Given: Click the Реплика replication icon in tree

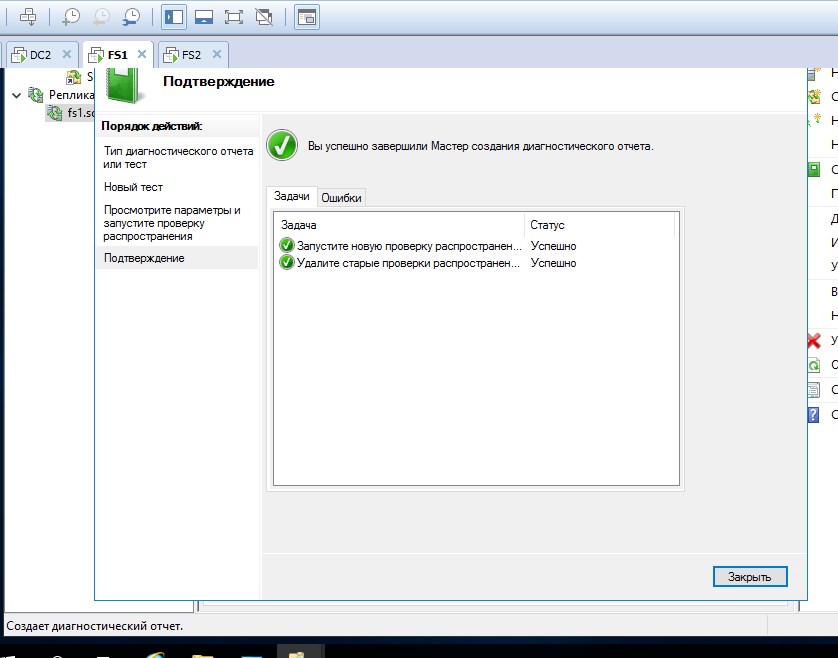Looking at the screenshot, I should click(x=36, y=95).
